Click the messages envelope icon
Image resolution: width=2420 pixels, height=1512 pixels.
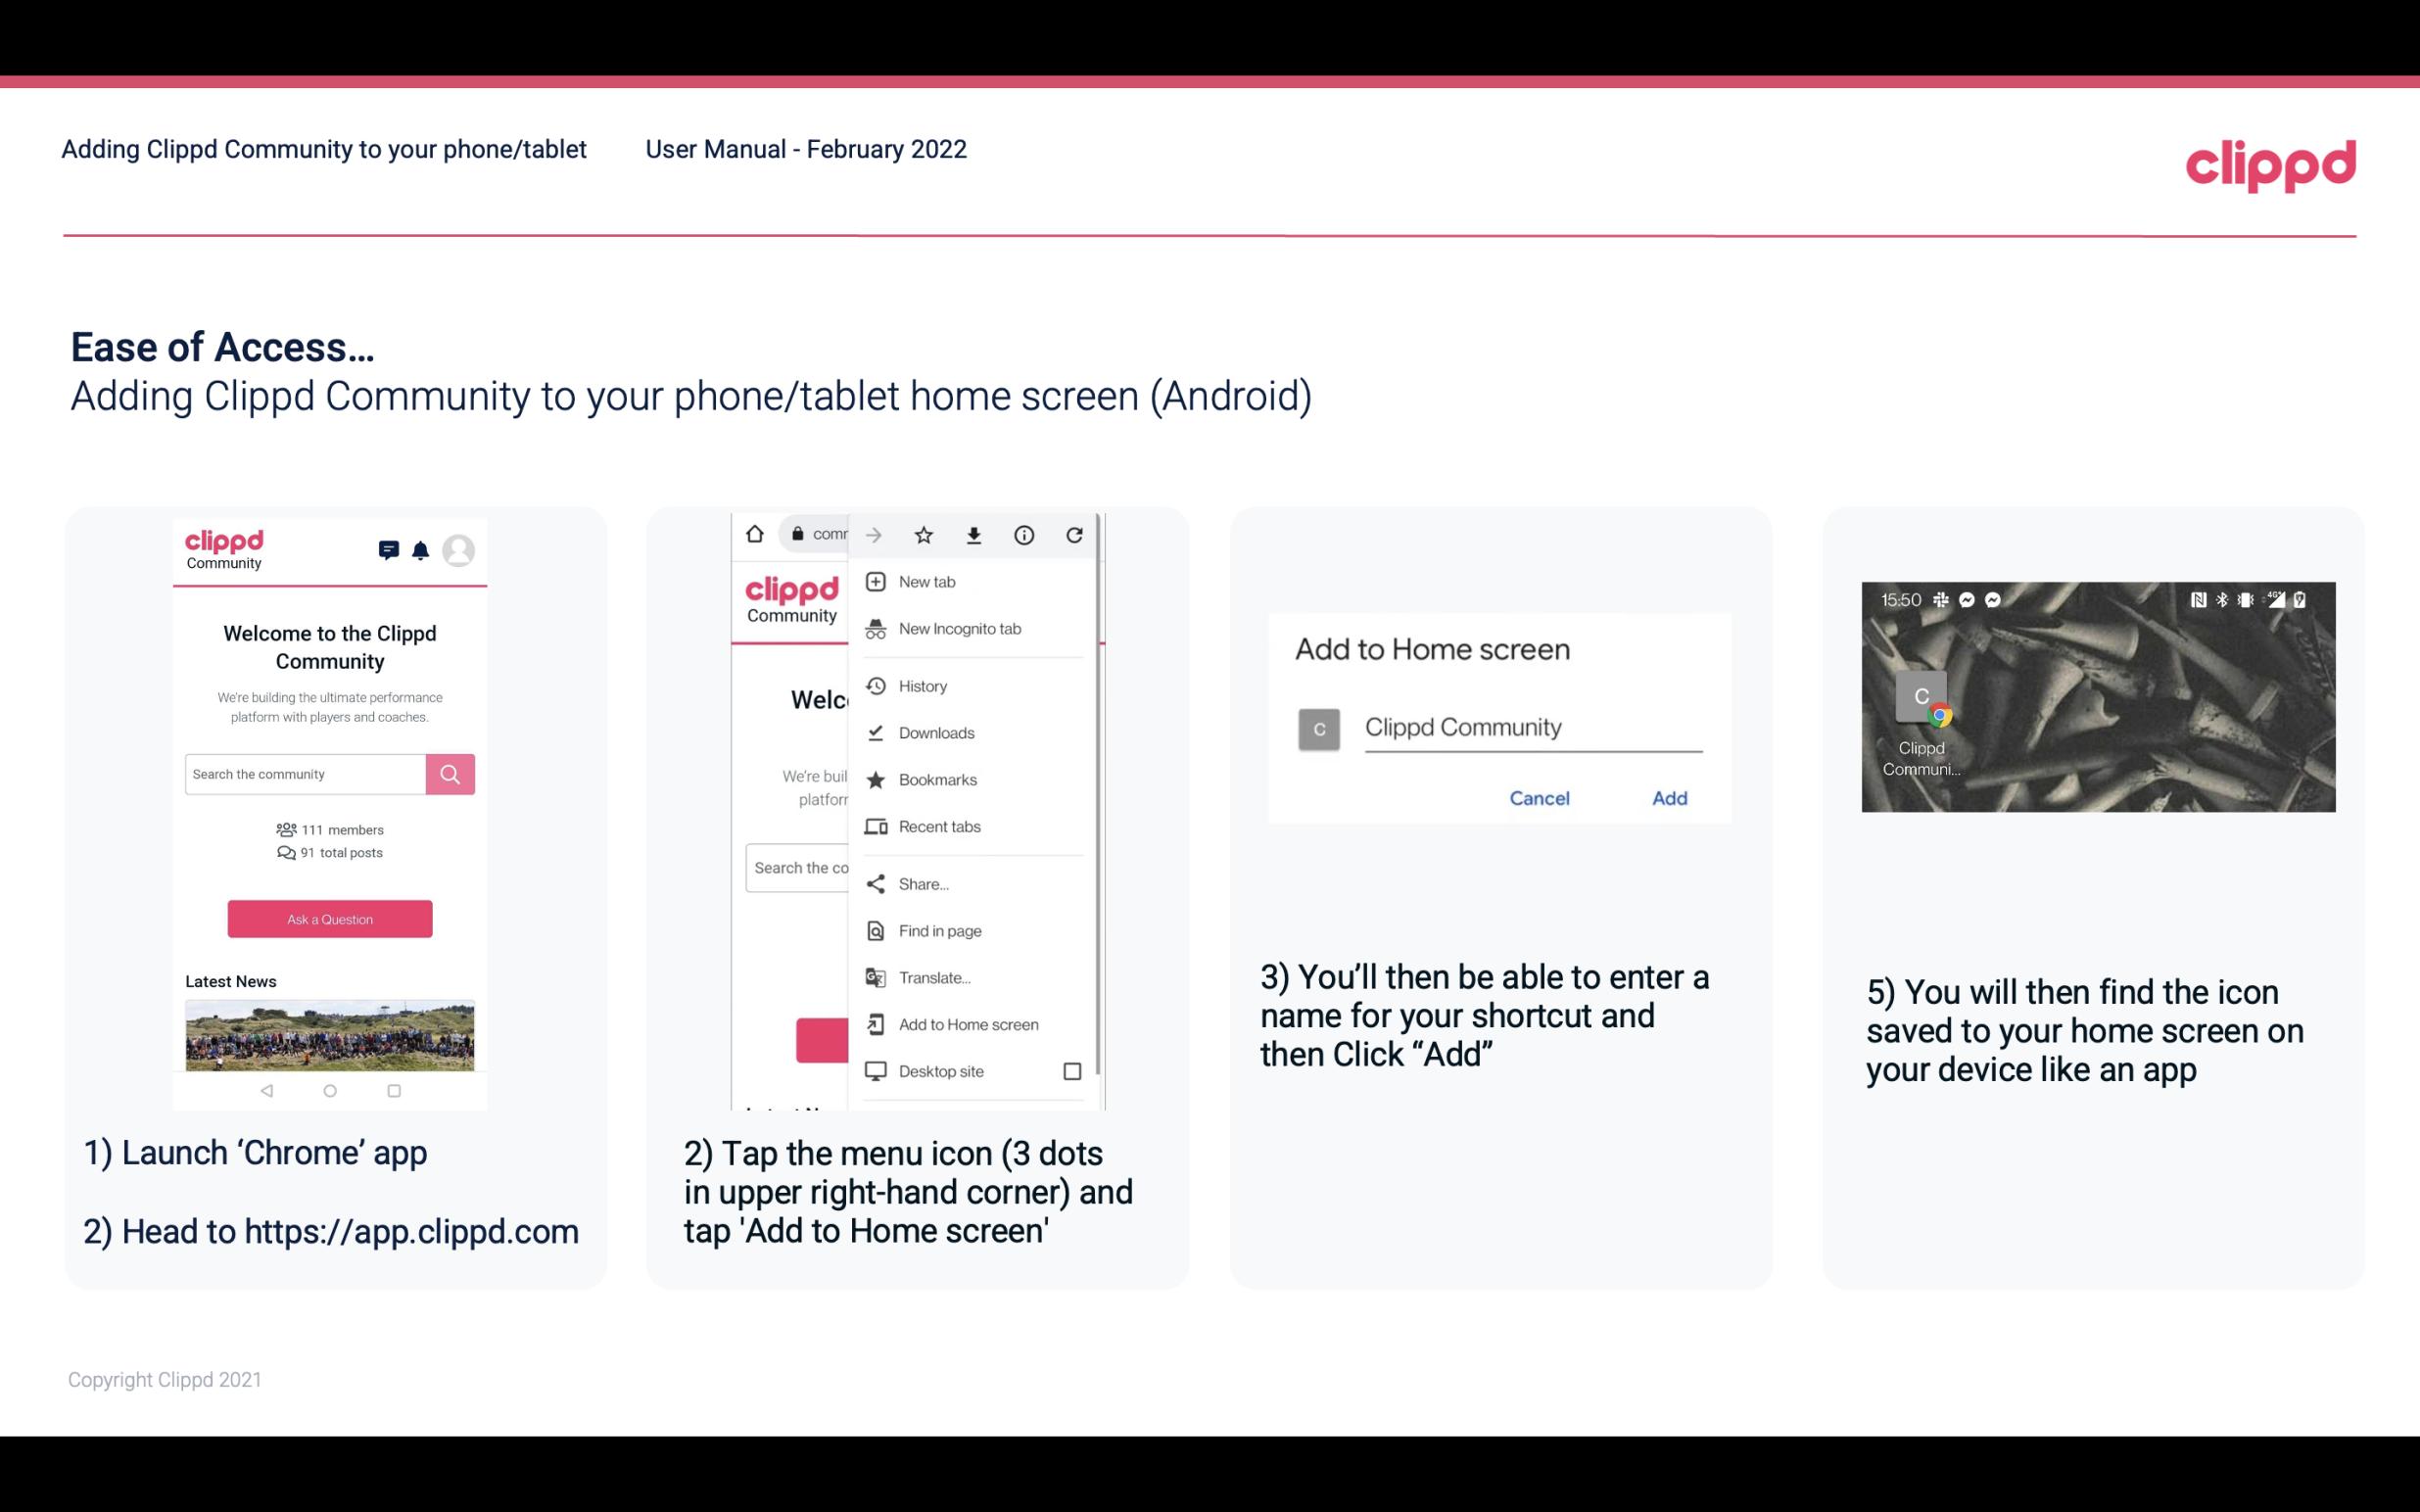385,552
